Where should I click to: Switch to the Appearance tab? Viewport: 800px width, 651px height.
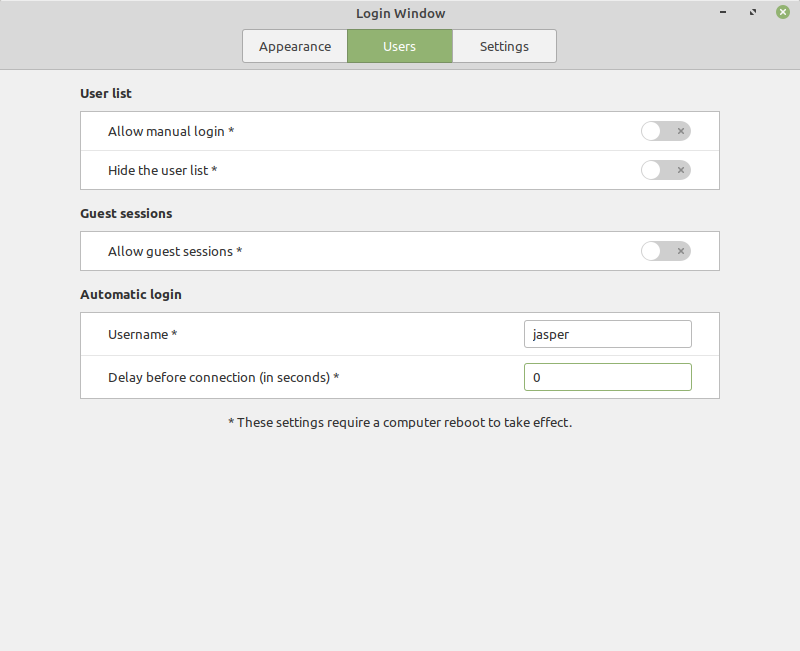coord(295,46)
